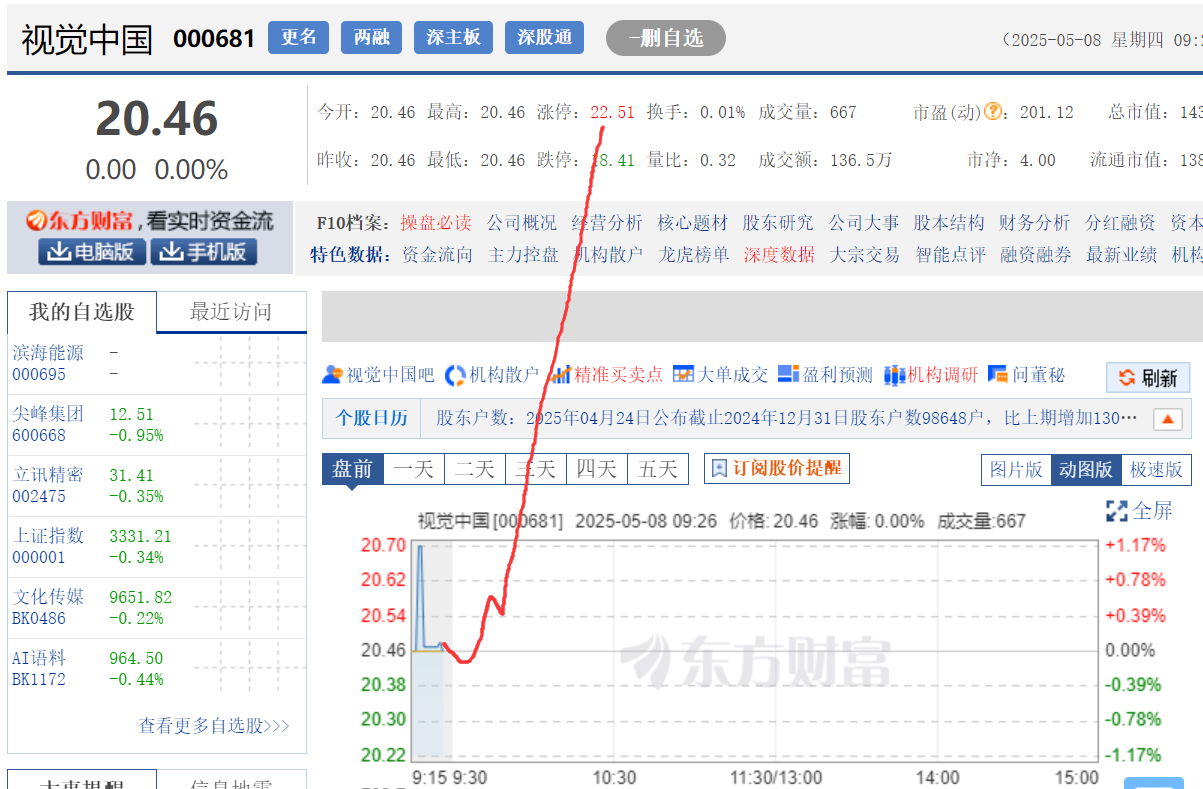
Task: Download 手机版 app
Action: coord(204,252)
